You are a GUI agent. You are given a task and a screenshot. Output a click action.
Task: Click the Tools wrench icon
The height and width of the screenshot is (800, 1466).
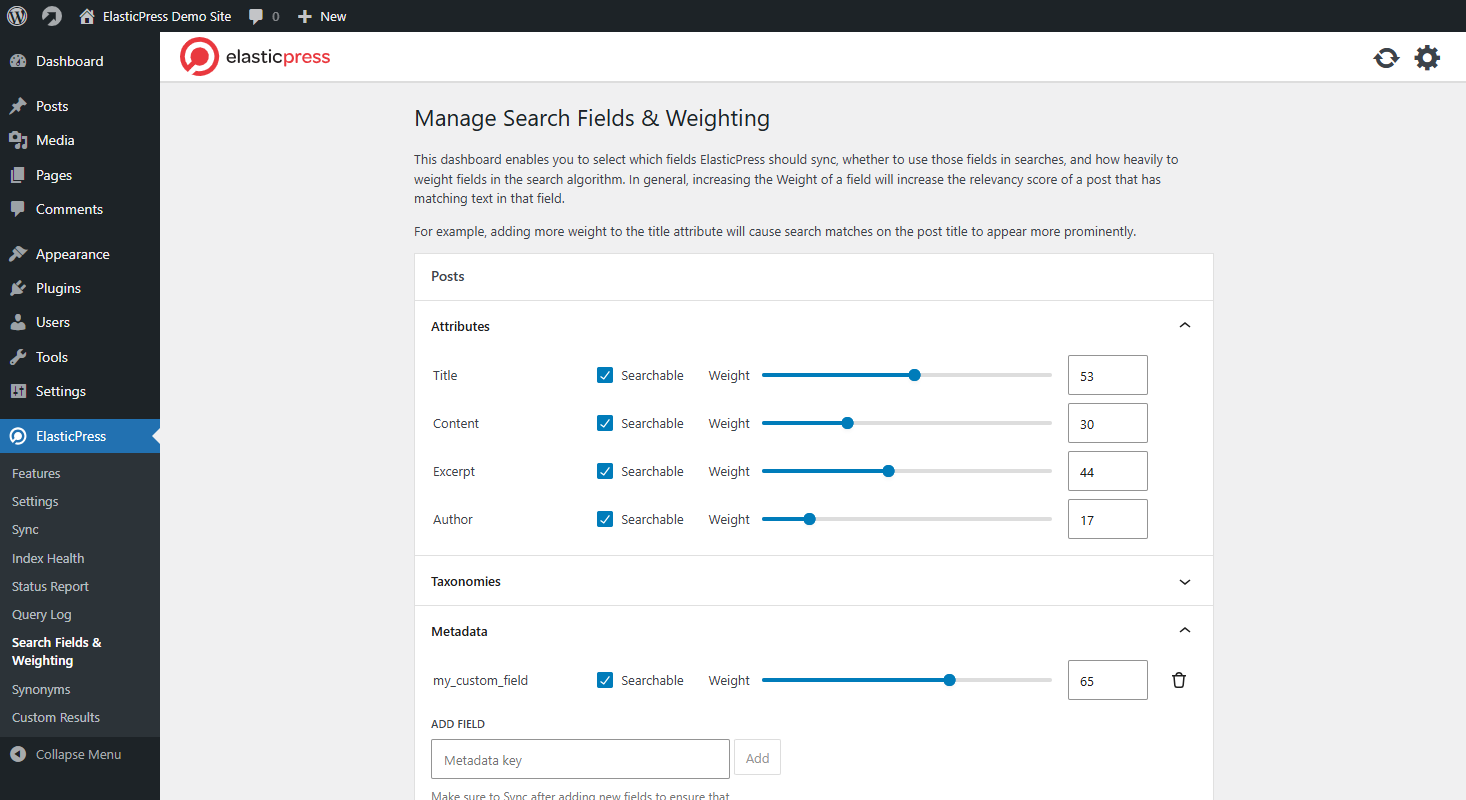tap(18, 357)
